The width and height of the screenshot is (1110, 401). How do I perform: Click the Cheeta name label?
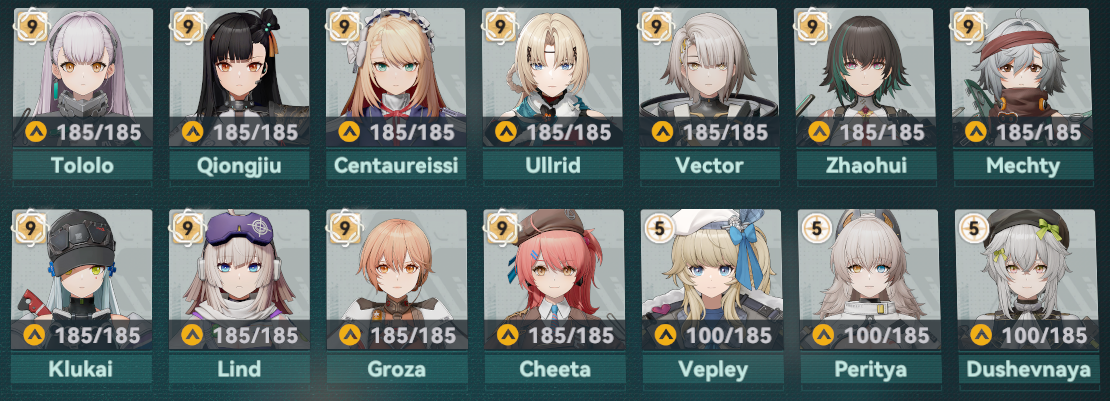coord(554,368)
